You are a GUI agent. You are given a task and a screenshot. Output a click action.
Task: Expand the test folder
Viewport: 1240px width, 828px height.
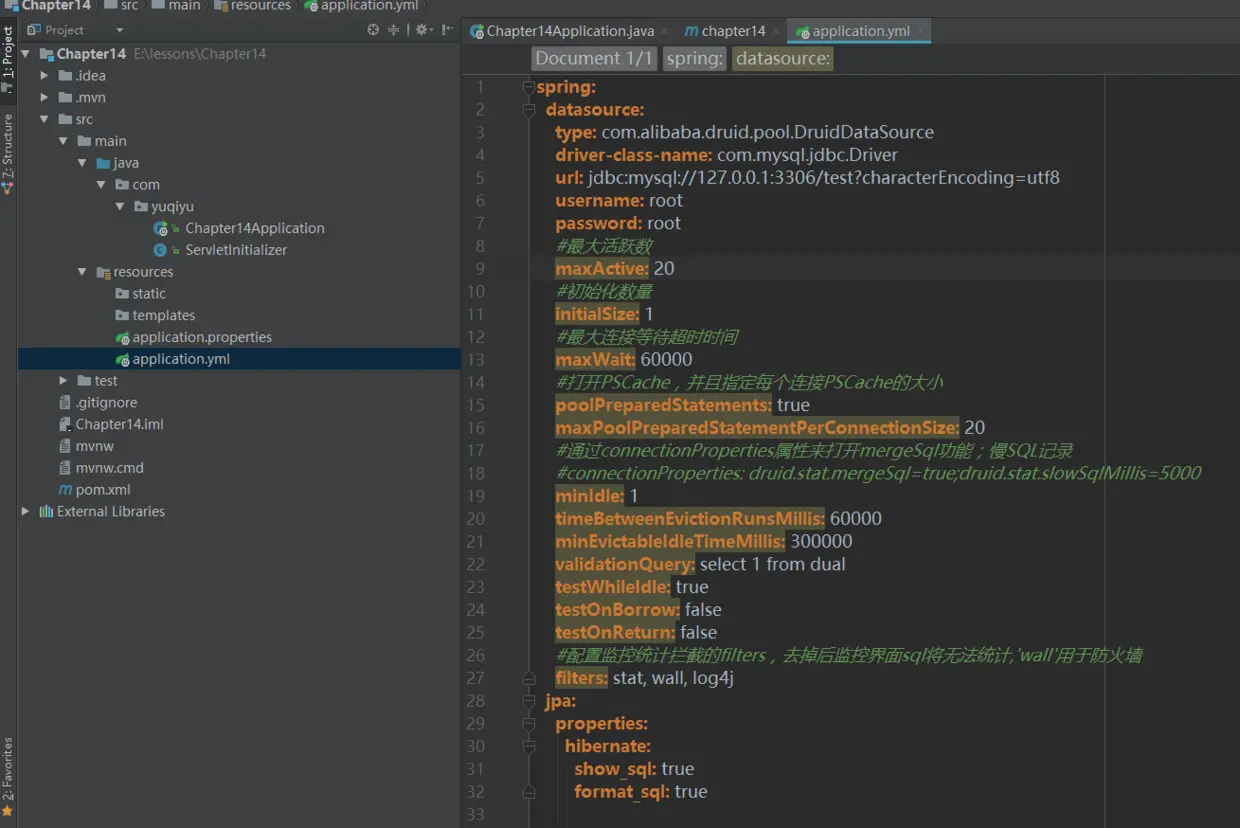(64, 381)
